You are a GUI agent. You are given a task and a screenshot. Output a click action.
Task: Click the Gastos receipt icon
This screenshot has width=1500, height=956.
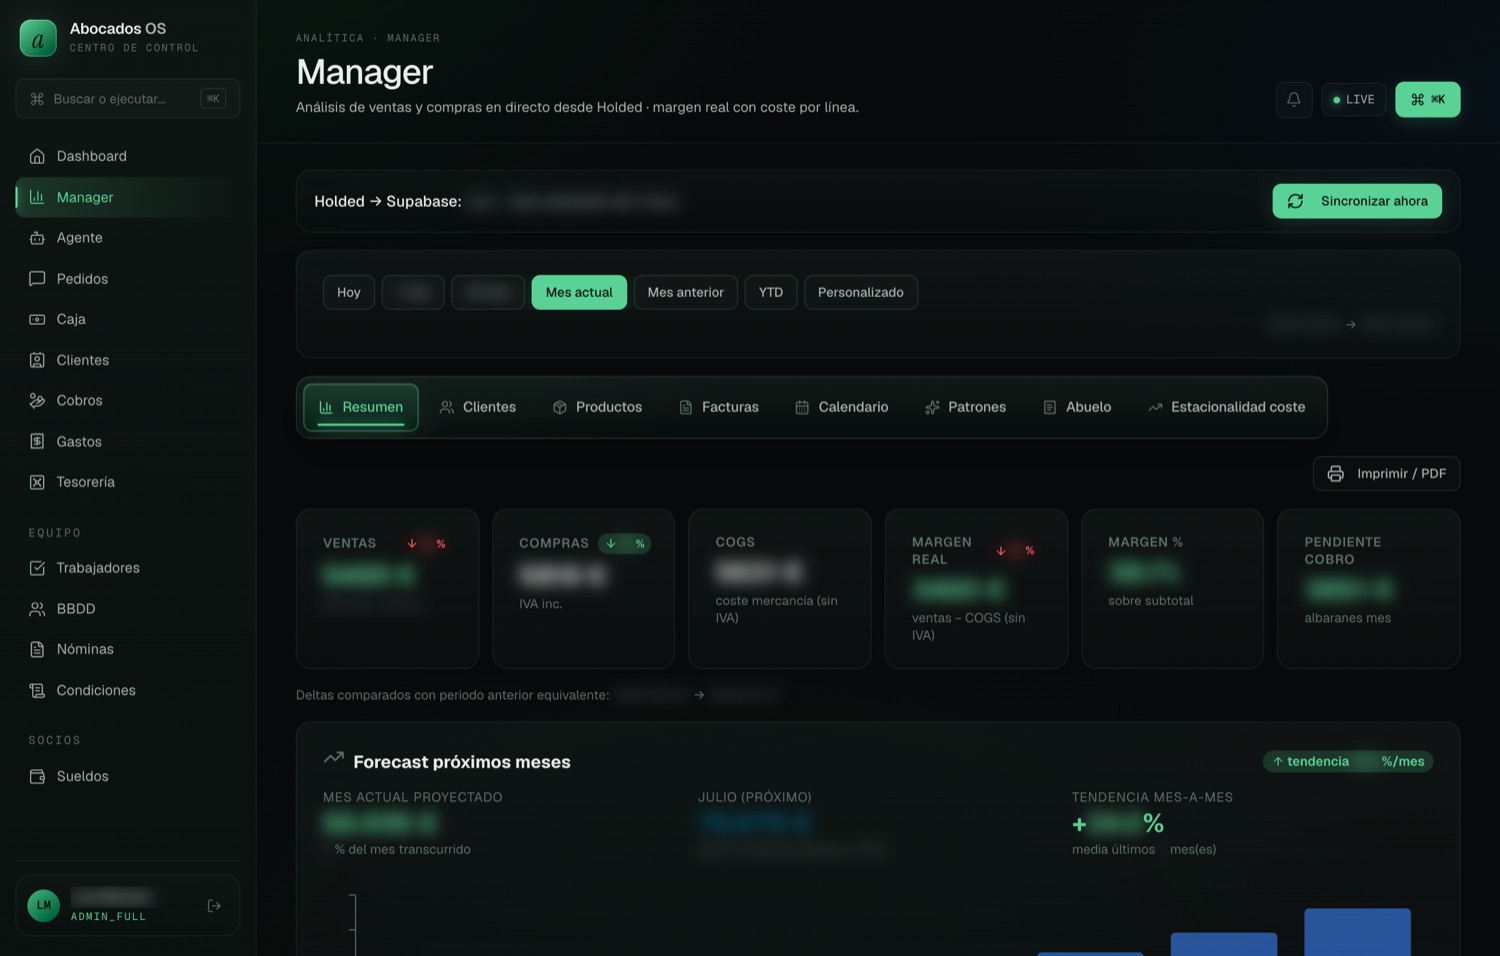pos(37,441)
